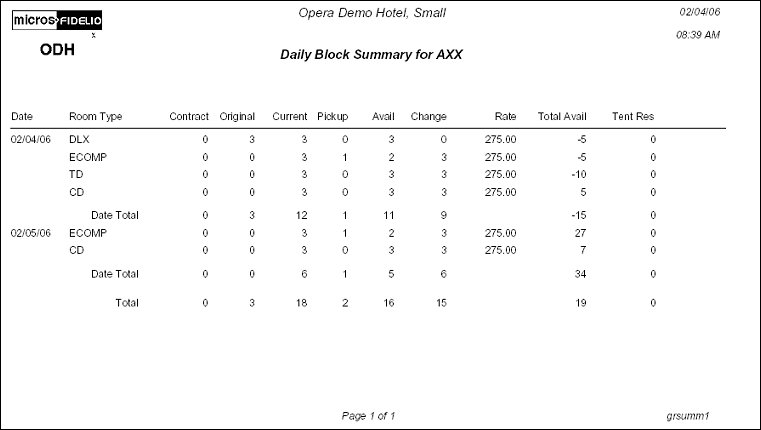The width and height of the screenshot is (761, 430).
Task: Click the Room Type column header
Action: point(95,117)
